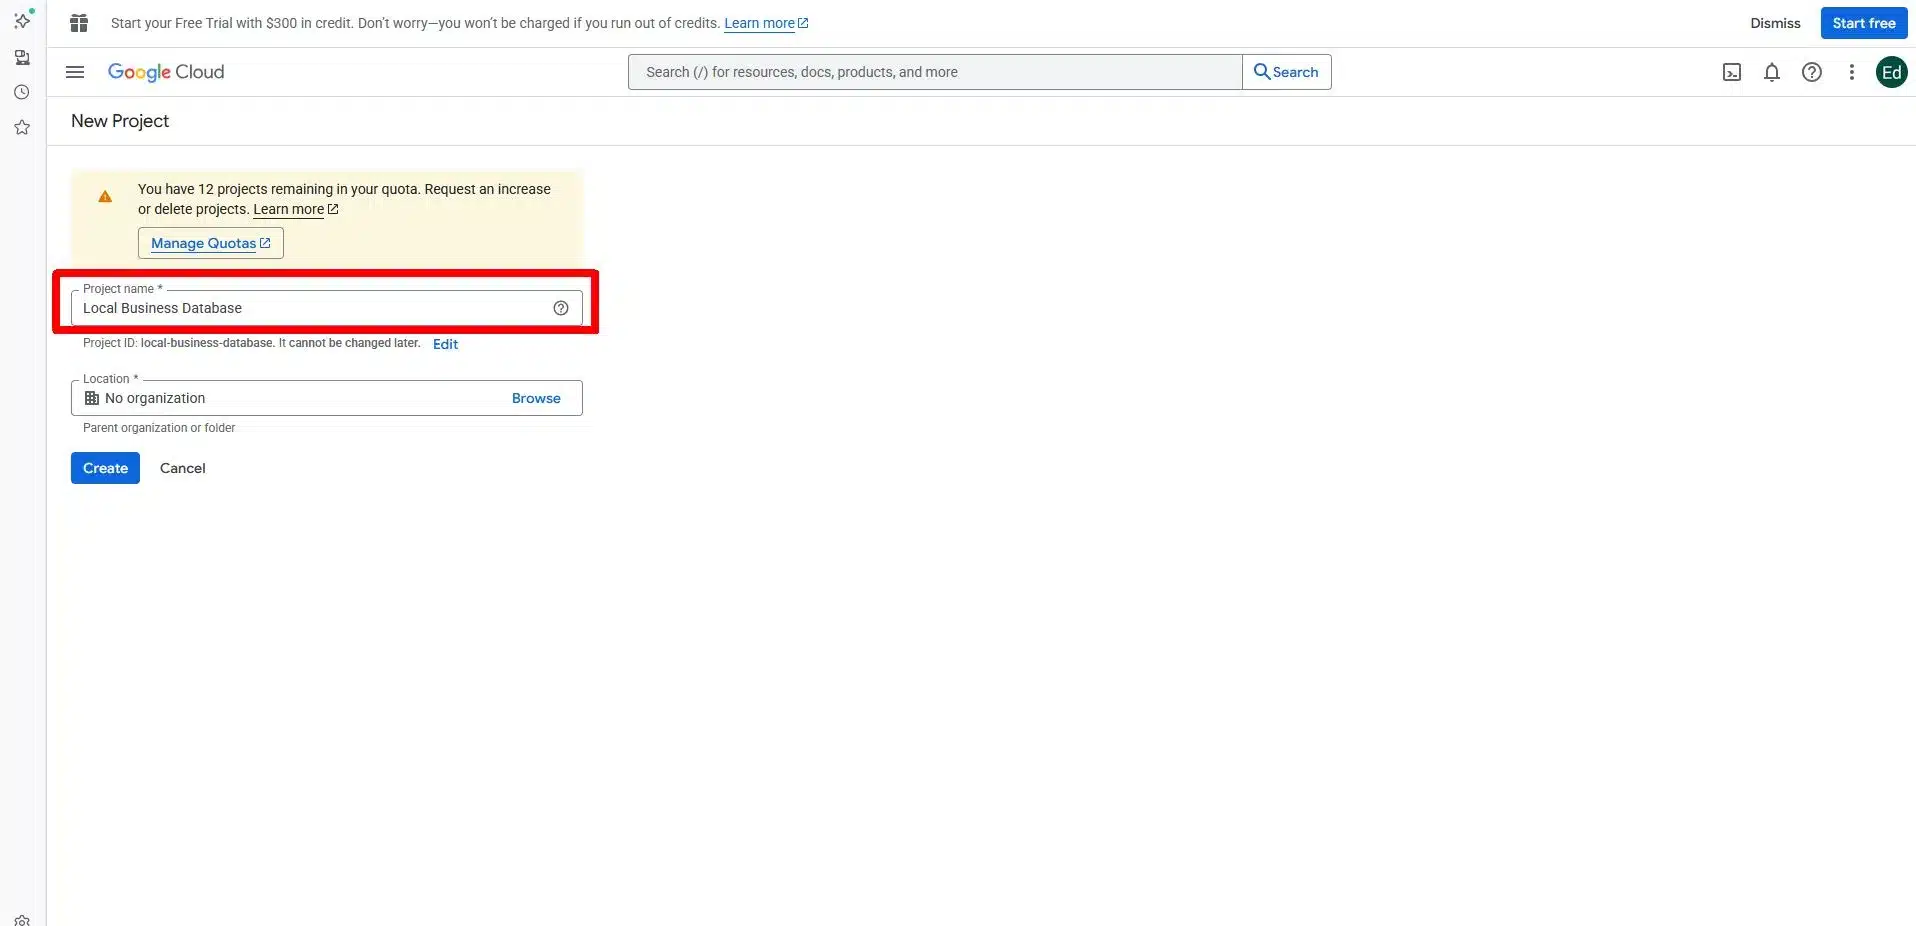This screenshot has width=1916, height=926.
Task: Activate Cloud Shell terminal icon
Action: pyautogui.click(x=1732, y=72)
